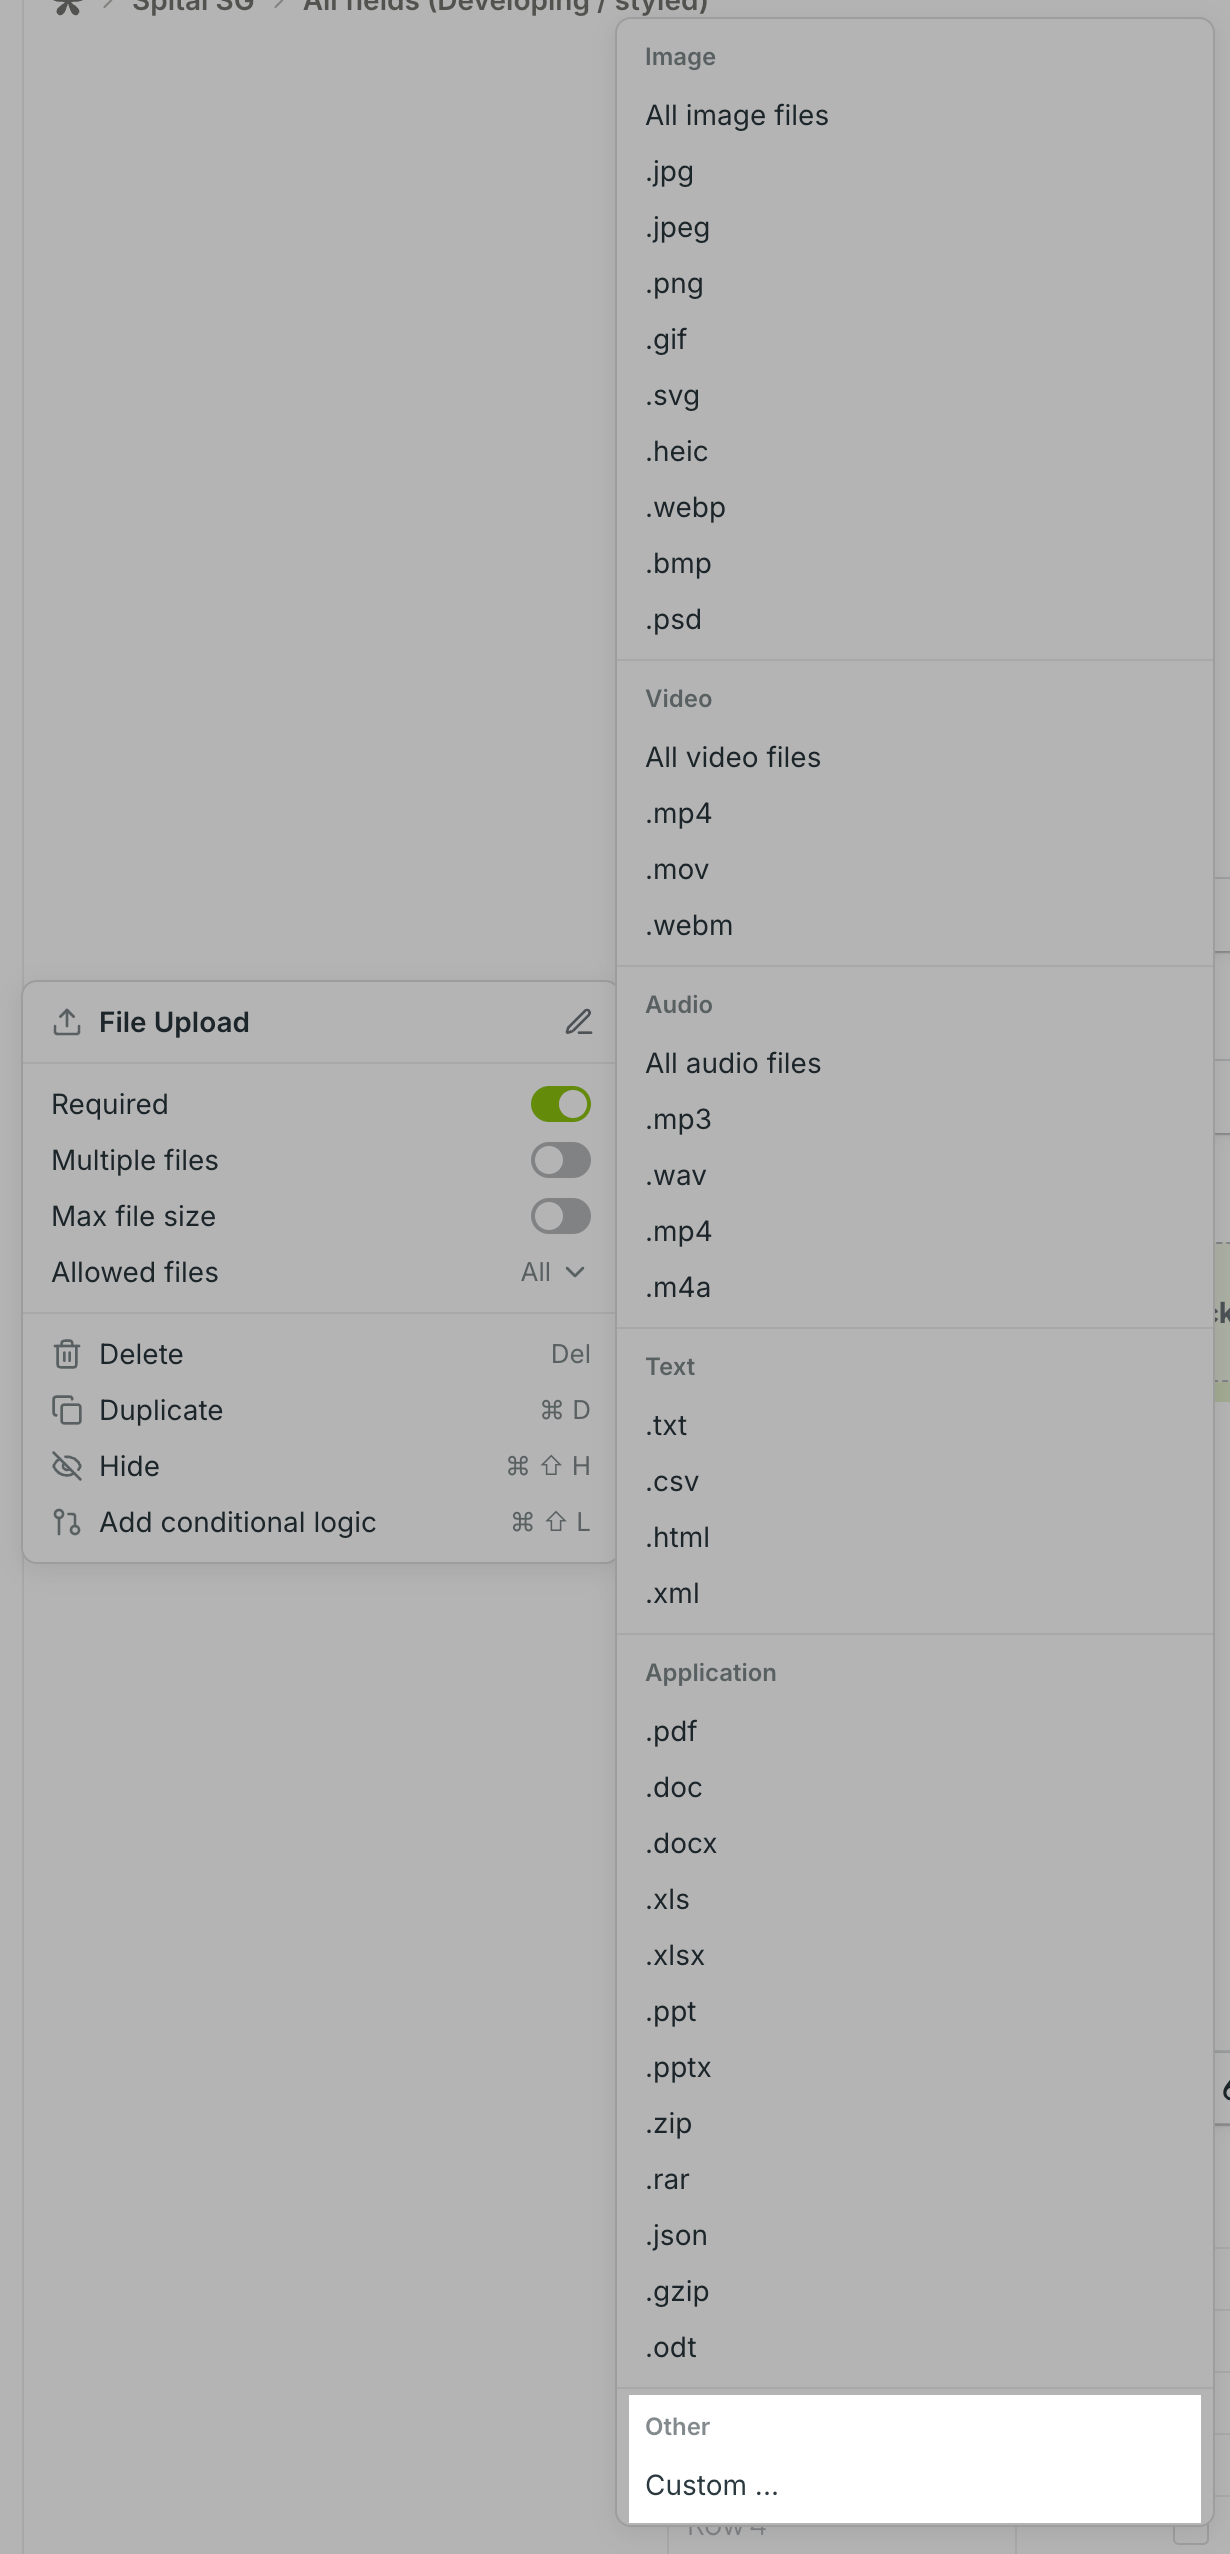Select the .doc file type
The image size is (1230, 2554).
914,1787
